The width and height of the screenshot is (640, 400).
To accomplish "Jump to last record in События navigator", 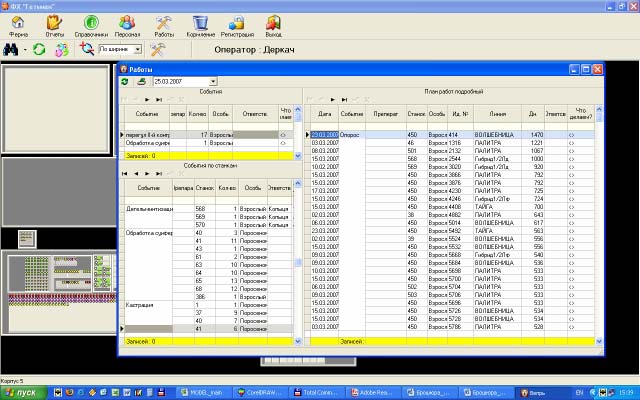I will pyautogui.click(x=159, y=100).
